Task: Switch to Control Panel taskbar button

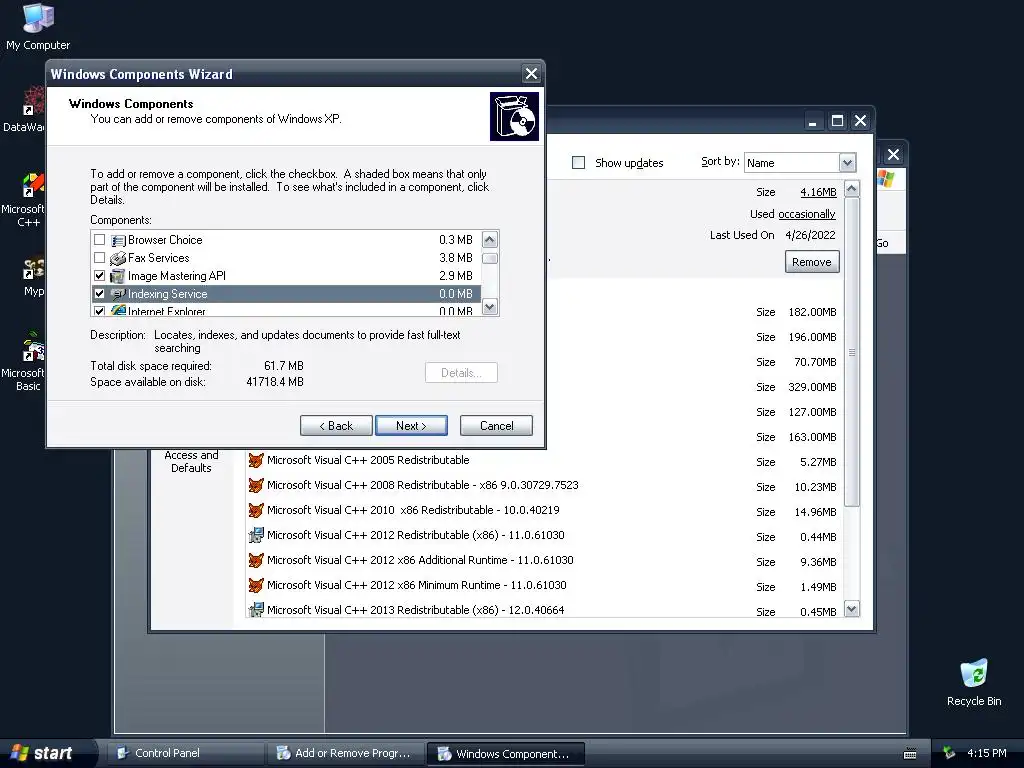Action: (x=185, y=753)
